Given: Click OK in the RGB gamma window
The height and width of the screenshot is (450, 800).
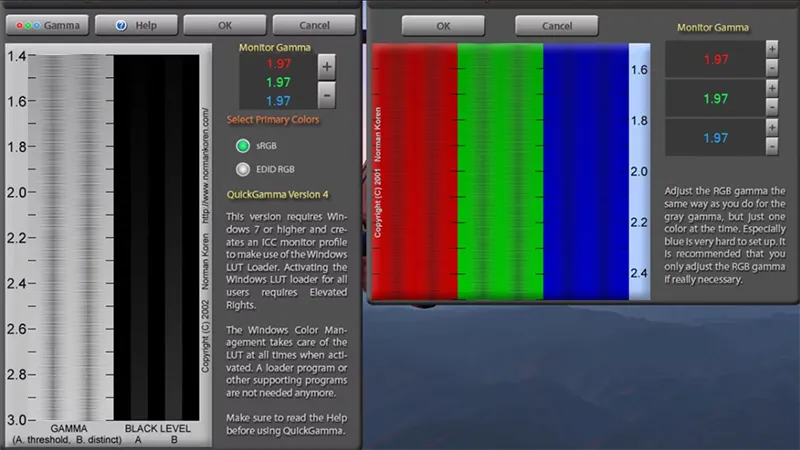Looking at the screenshot, I should tap(443, 26).
